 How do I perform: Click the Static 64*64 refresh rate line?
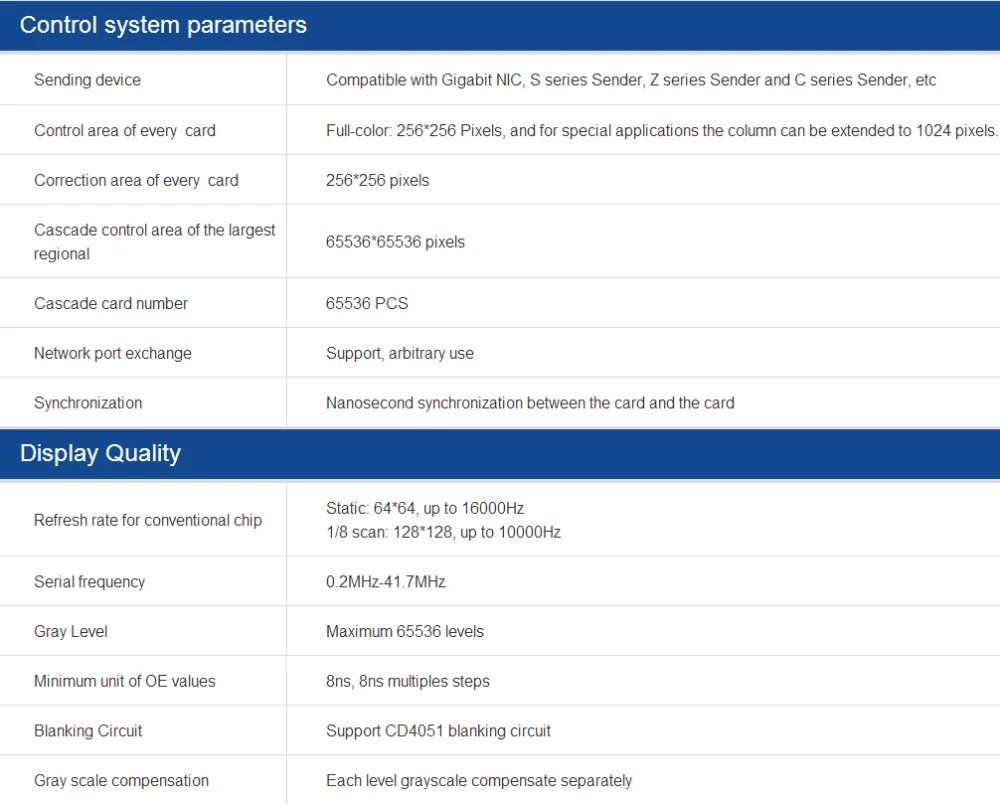[424, 508]
